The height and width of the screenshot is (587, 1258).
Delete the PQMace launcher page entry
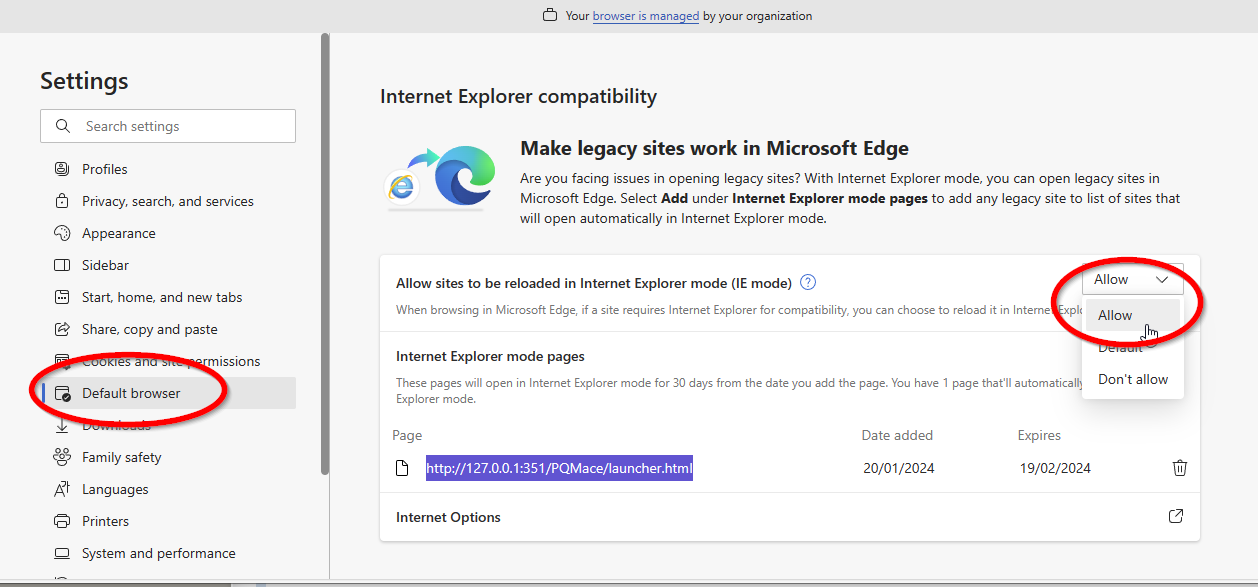click(x=1180, y=467)
